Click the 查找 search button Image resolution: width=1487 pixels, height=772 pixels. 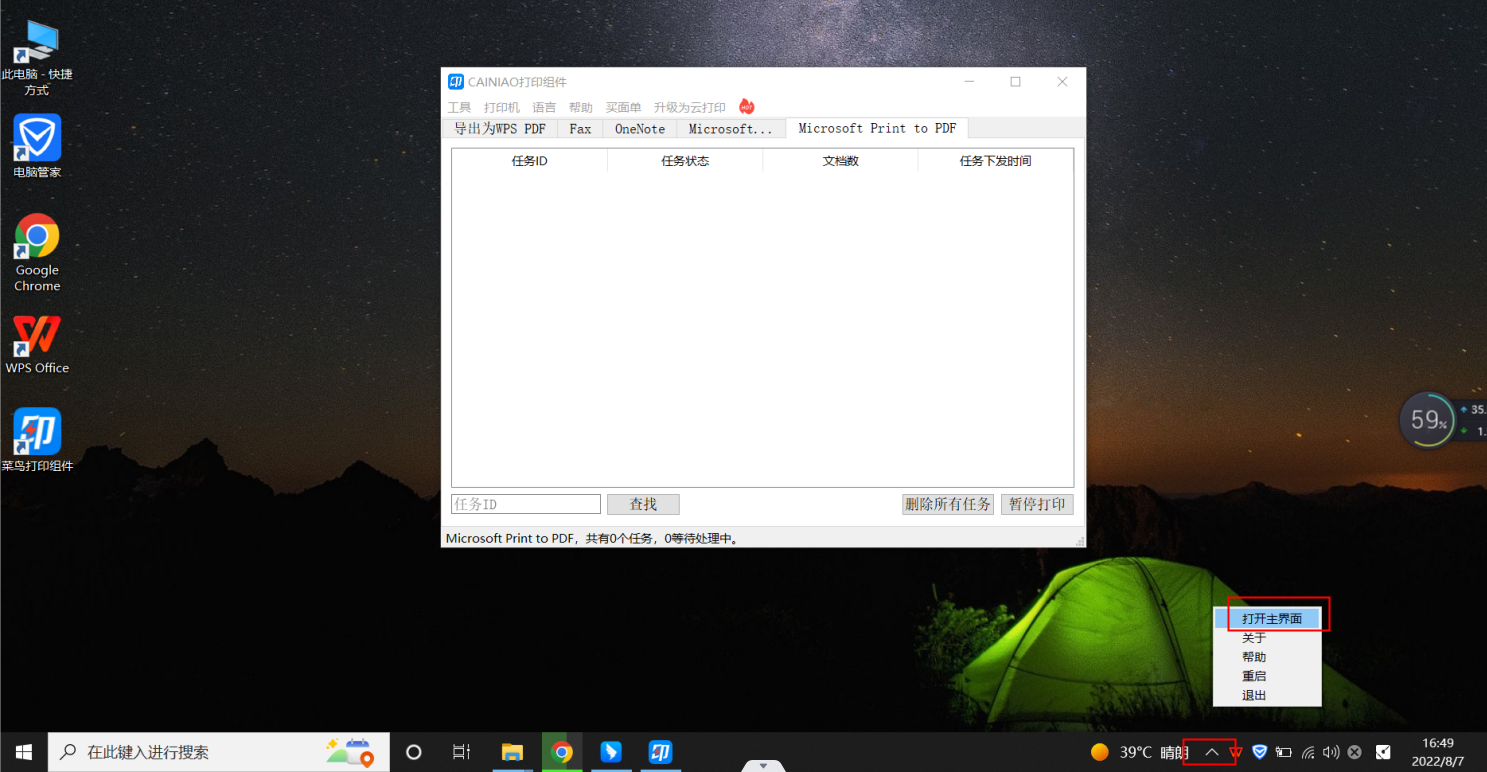click(643, 504)
